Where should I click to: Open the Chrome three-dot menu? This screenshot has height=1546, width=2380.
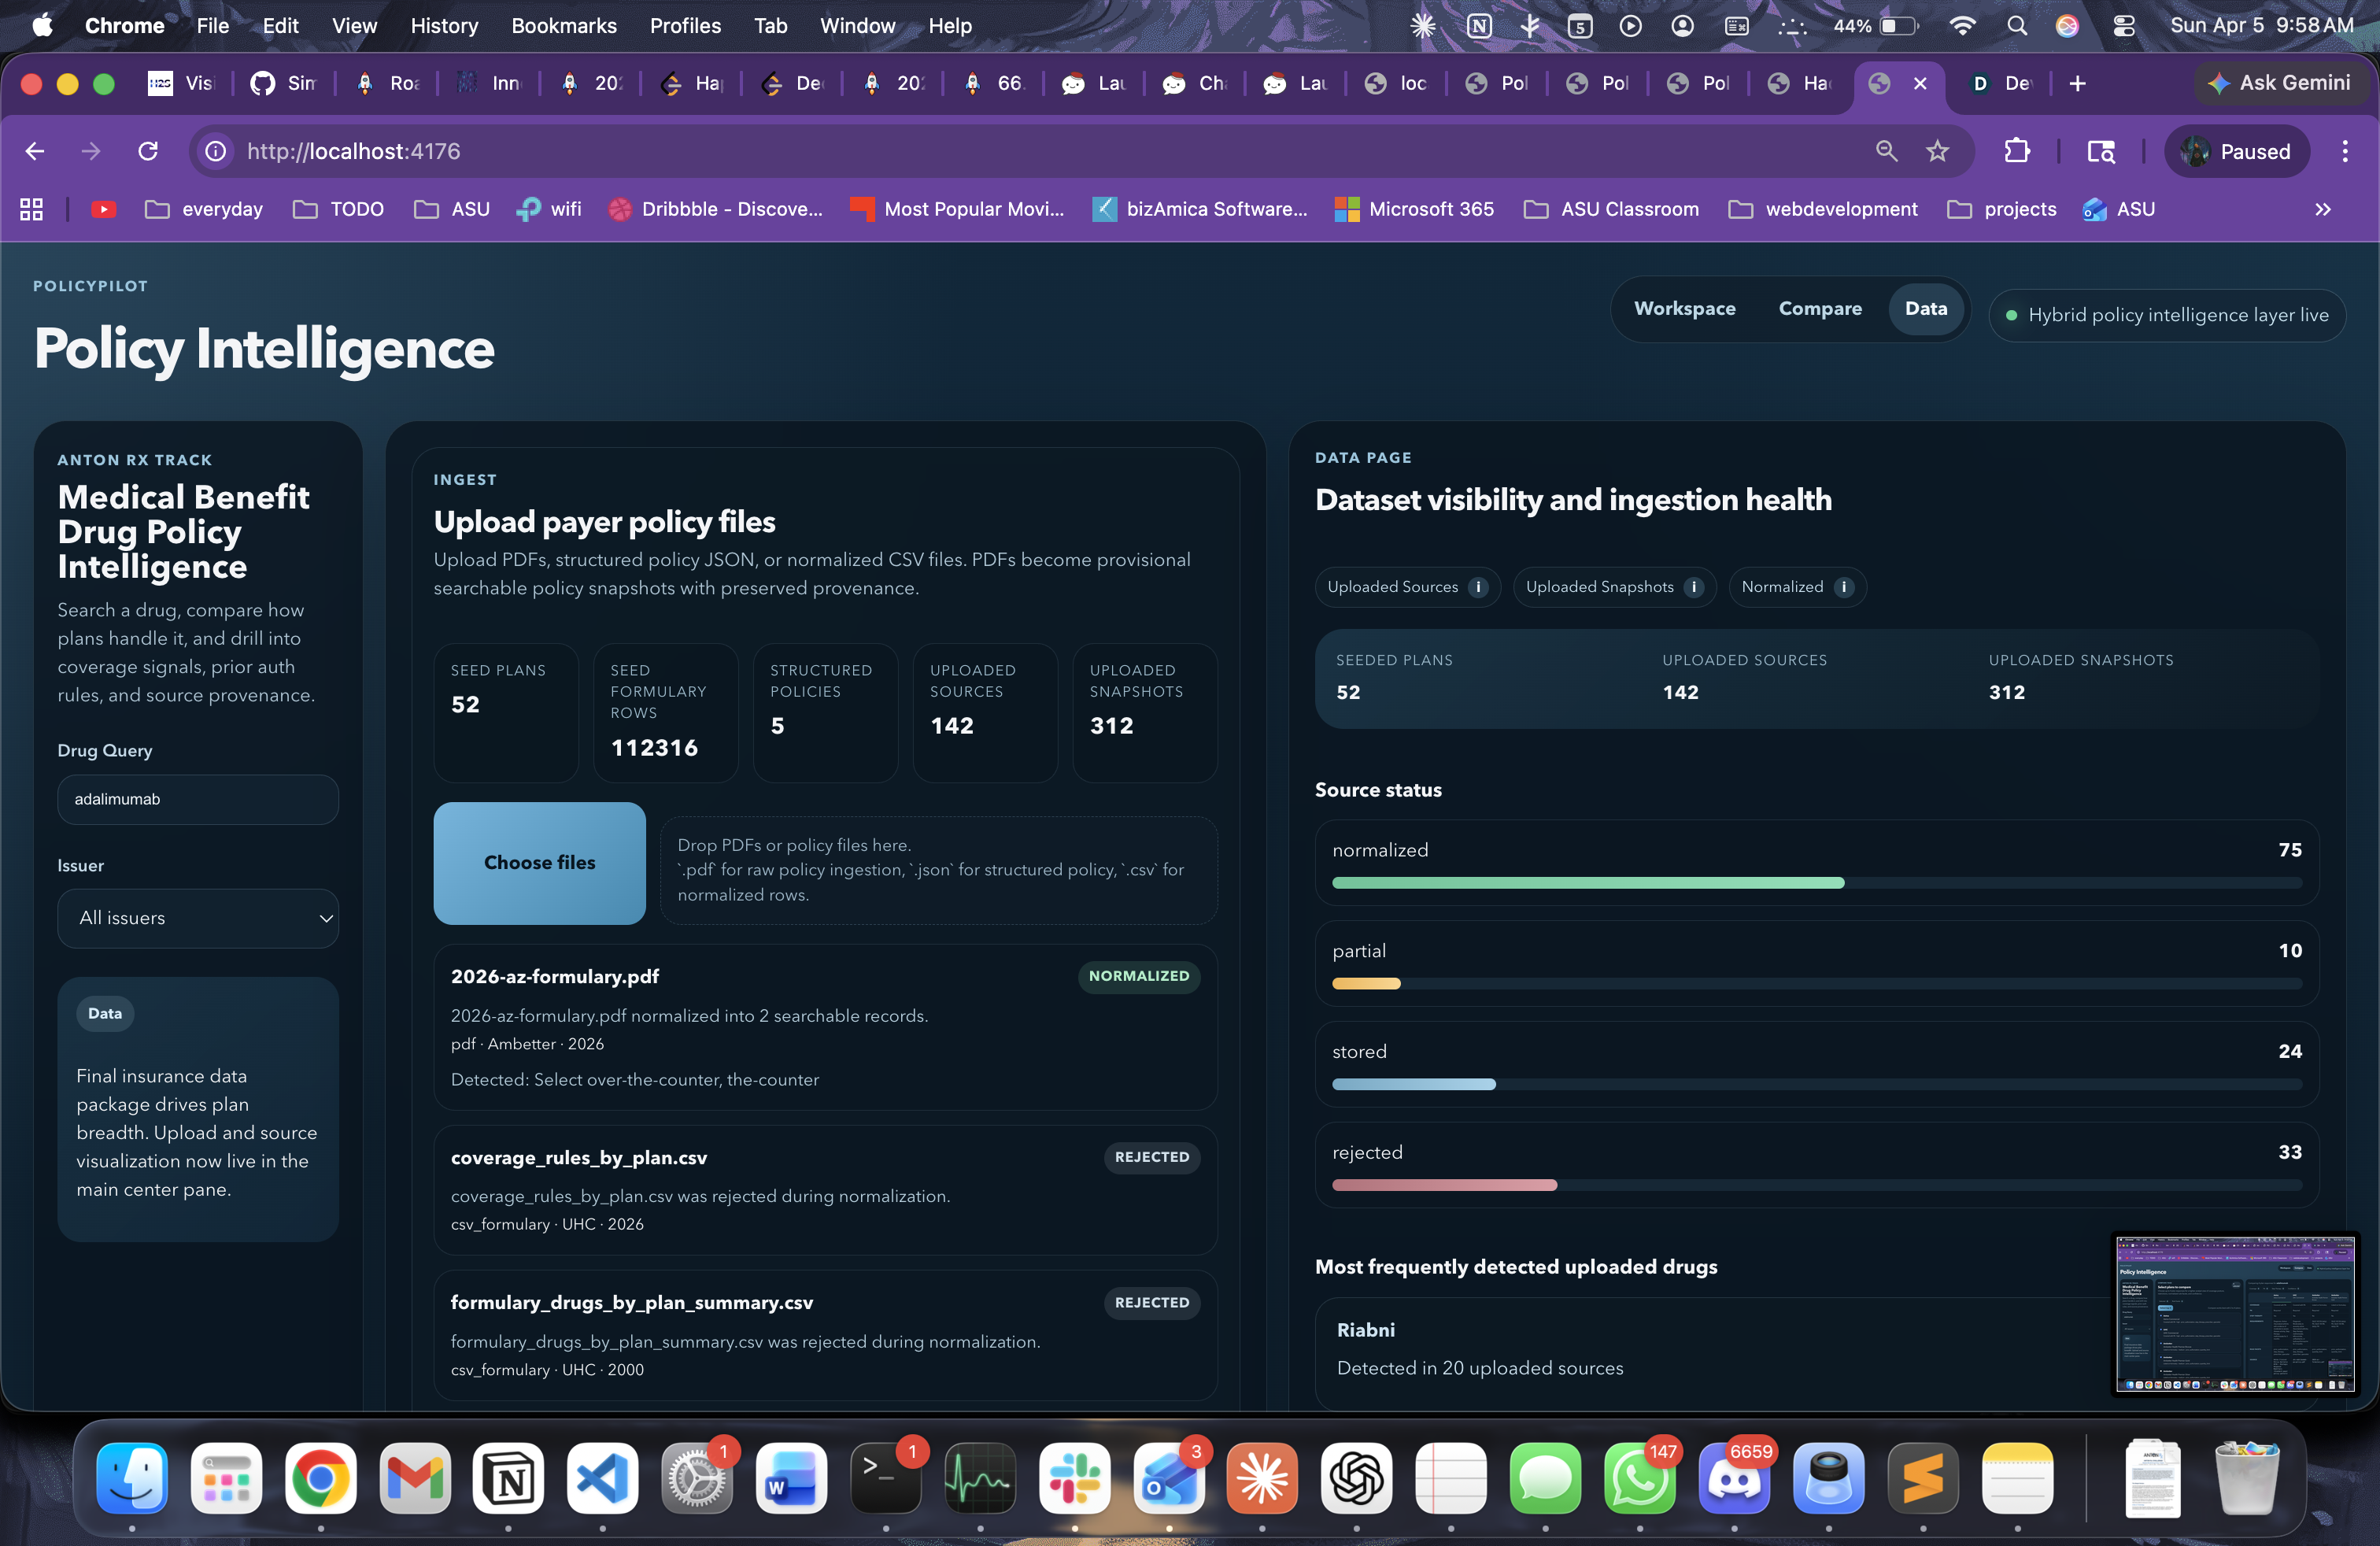click(x=2344, y=151)
